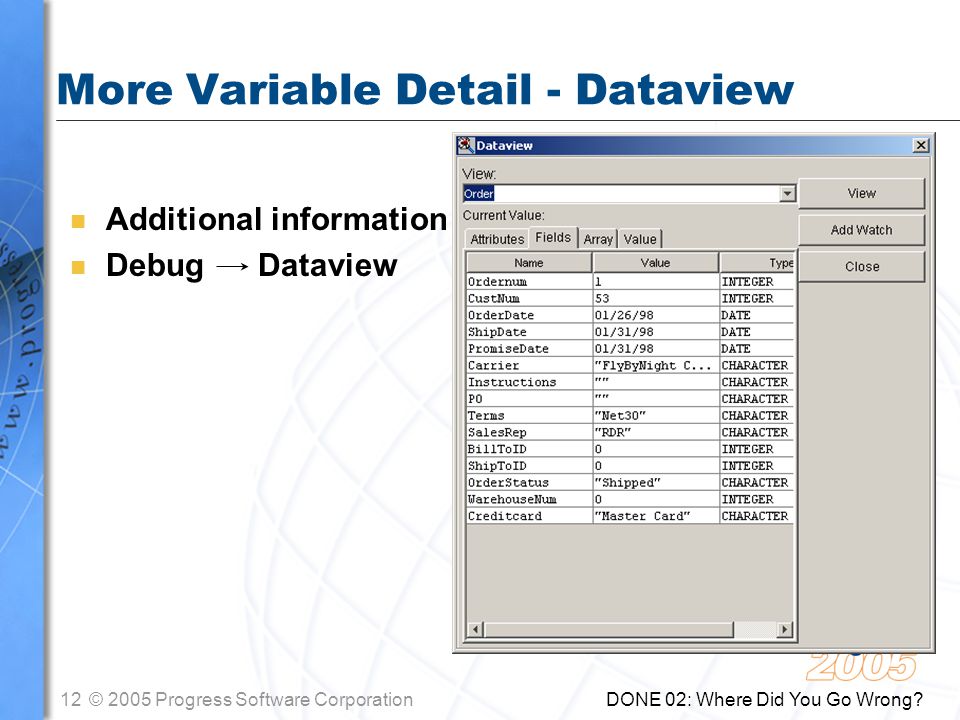This screenshot has width=960, height=720.
Task: Switch to the Fields tab
Action: click(553, 238)
